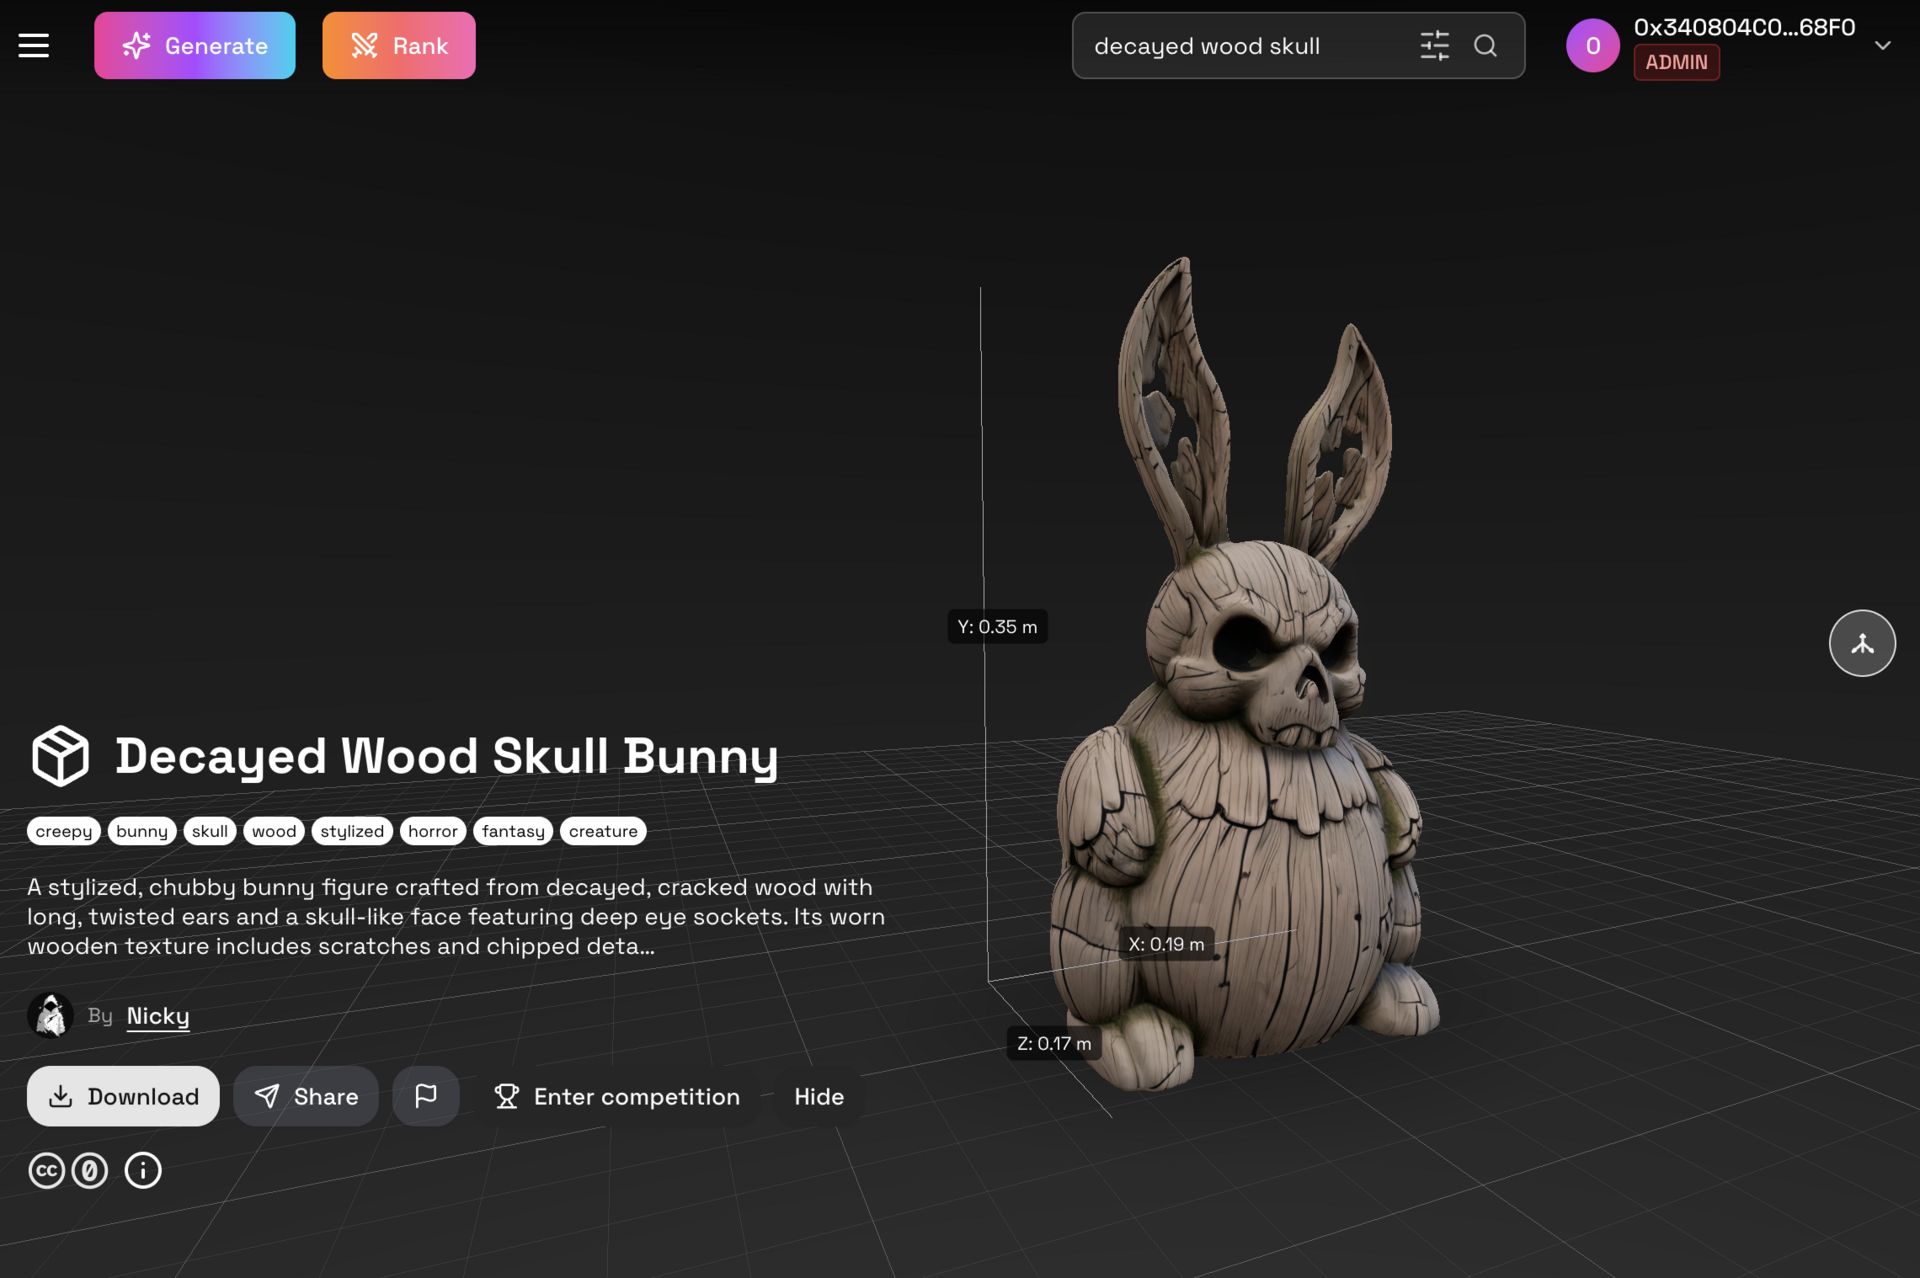Click the CC0 license icon

[90, 1170]
